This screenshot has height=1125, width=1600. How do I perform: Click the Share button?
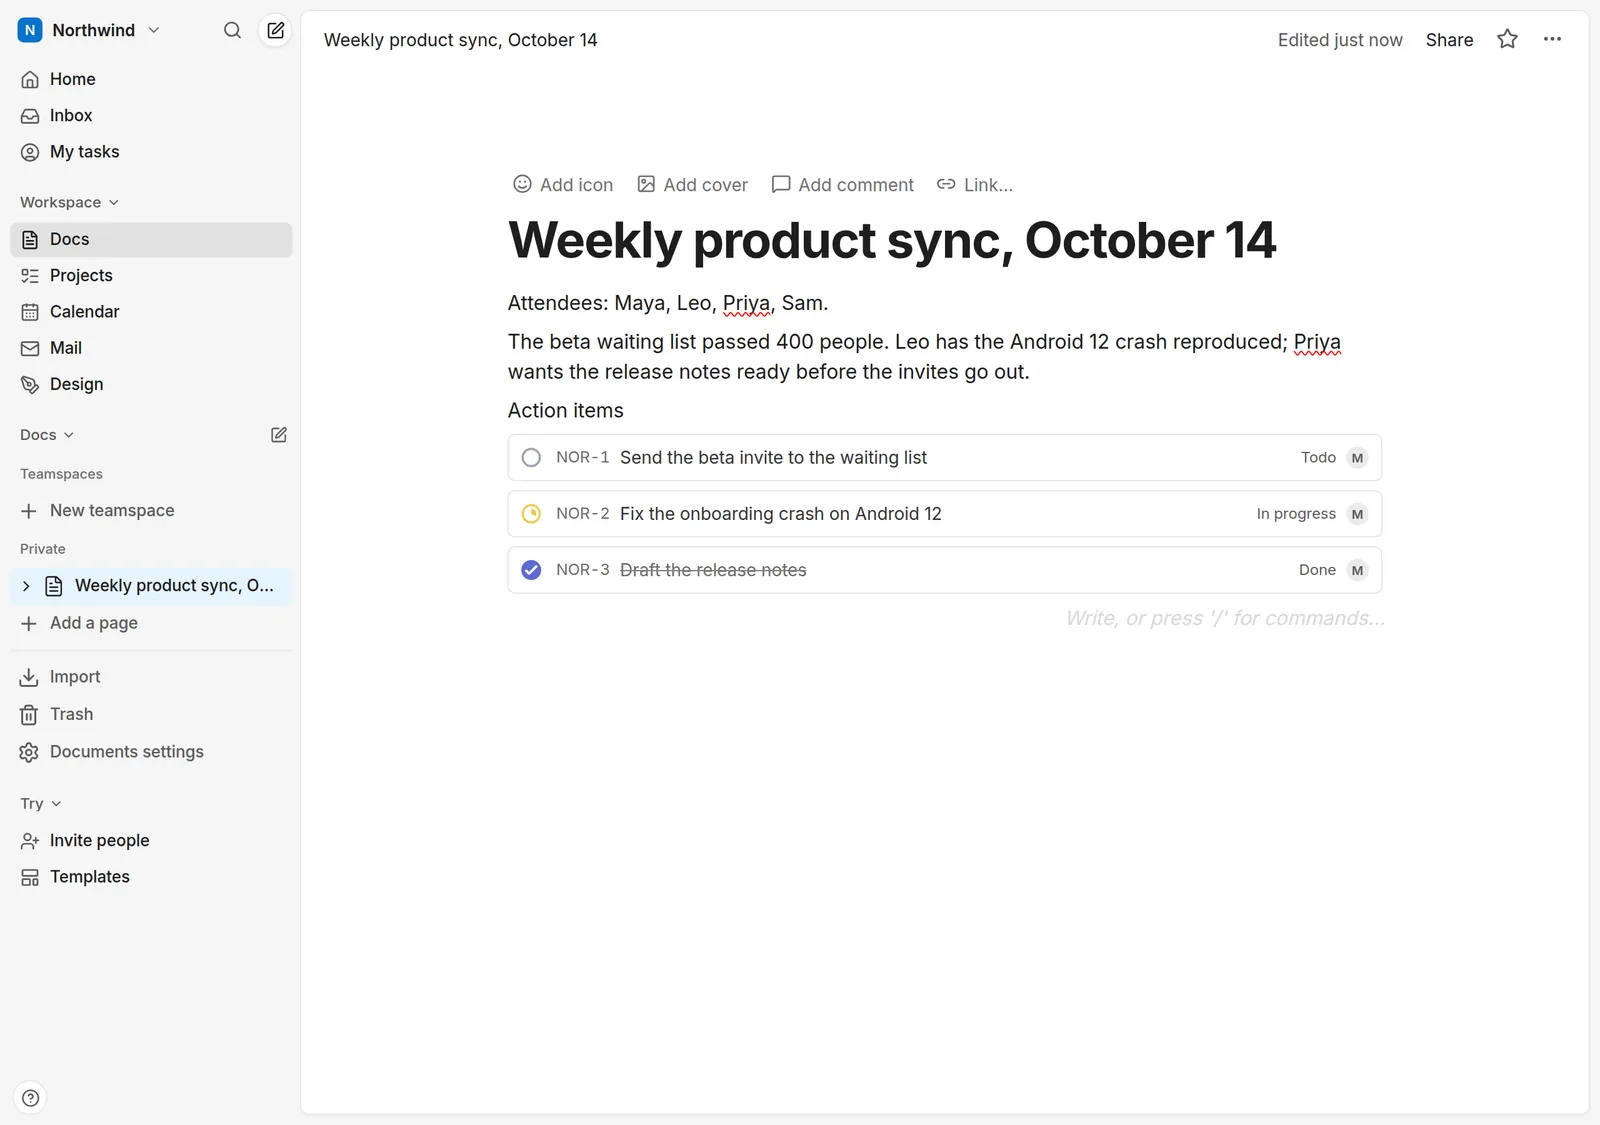[1449, 40]
